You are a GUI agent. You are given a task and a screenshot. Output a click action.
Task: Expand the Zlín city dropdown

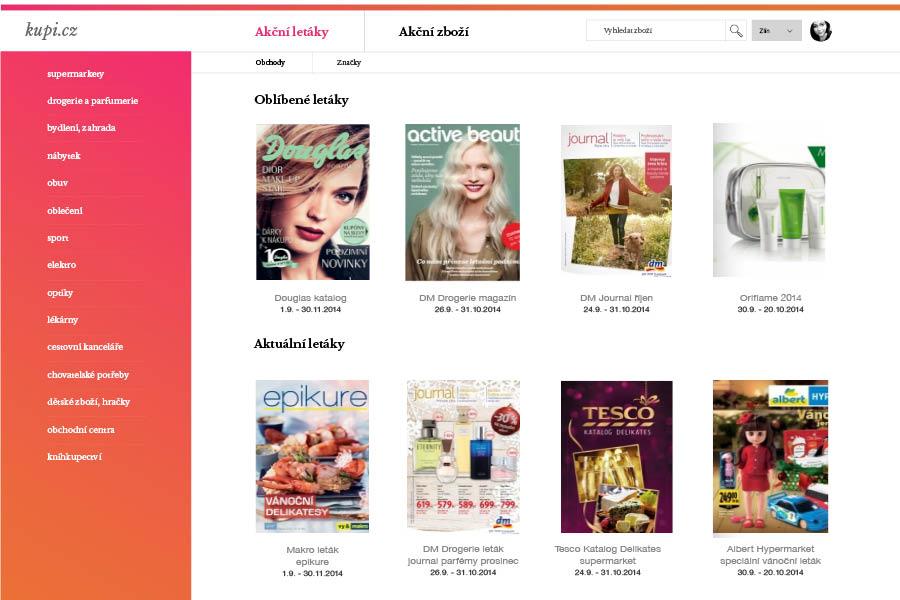(x=777, y=30)
